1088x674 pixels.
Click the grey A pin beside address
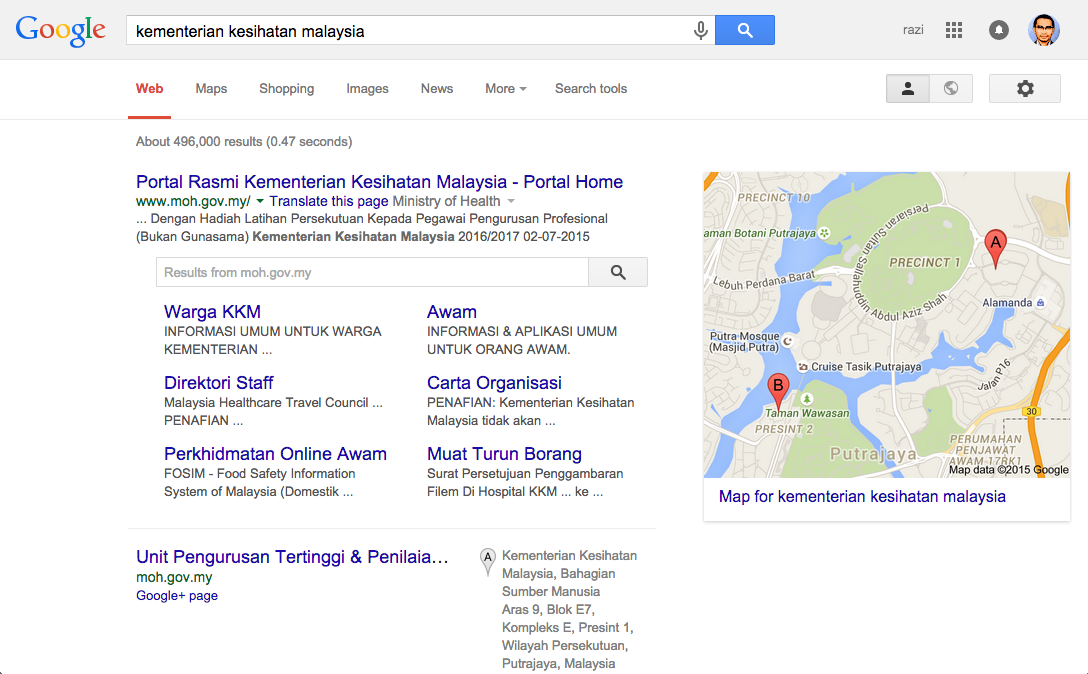click(488, 562)
